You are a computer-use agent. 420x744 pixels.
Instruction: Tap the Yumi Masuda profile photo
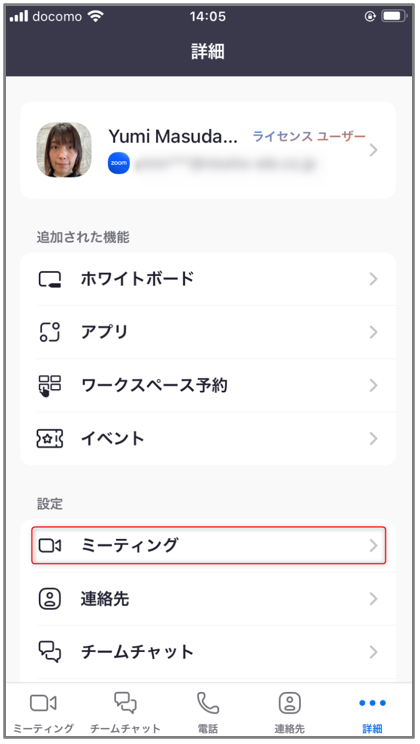click(64, 150)
